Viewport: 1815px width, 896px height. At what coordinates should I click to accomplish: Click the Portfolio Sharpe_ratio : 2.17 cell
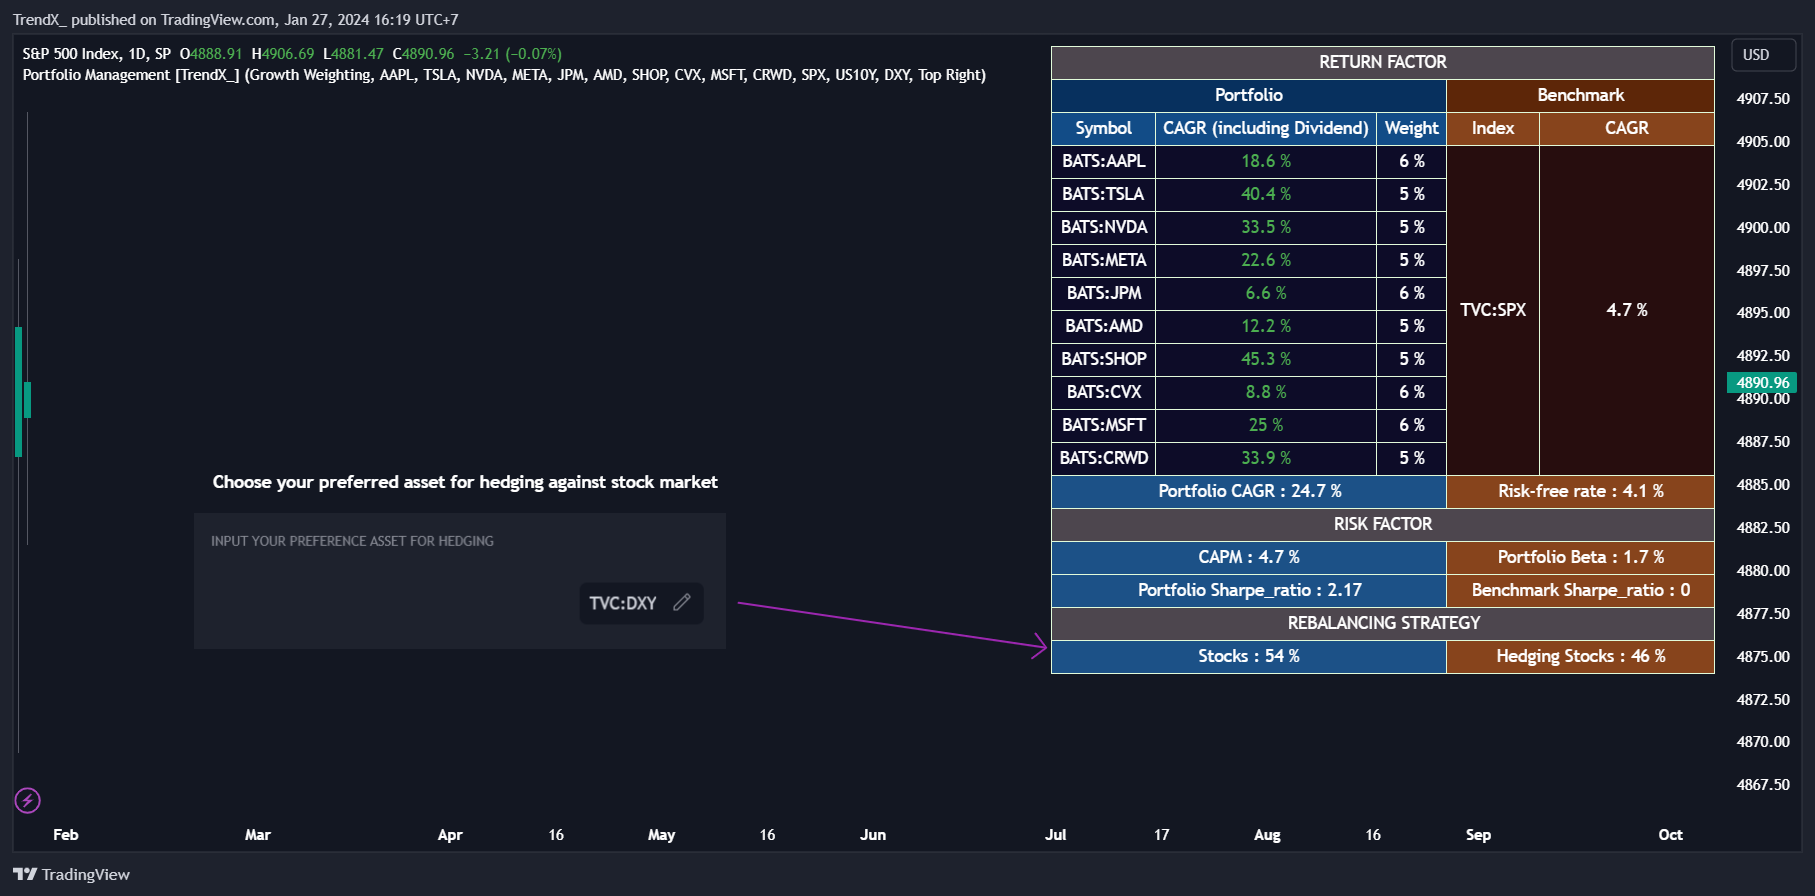coord(1249,590)
